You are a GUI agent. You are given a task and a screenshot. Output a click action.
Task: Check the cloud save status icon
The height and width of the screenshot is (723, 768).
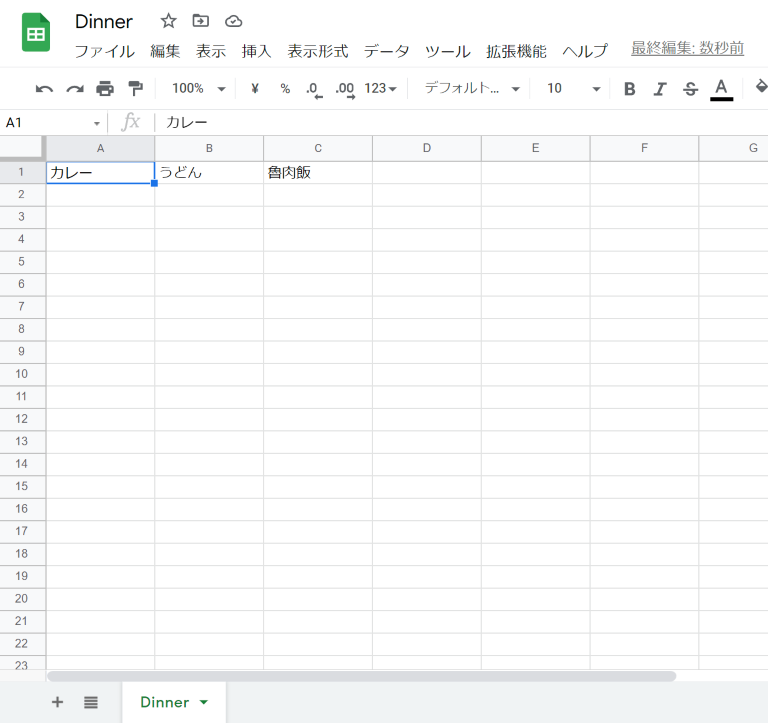click(233, 21)
